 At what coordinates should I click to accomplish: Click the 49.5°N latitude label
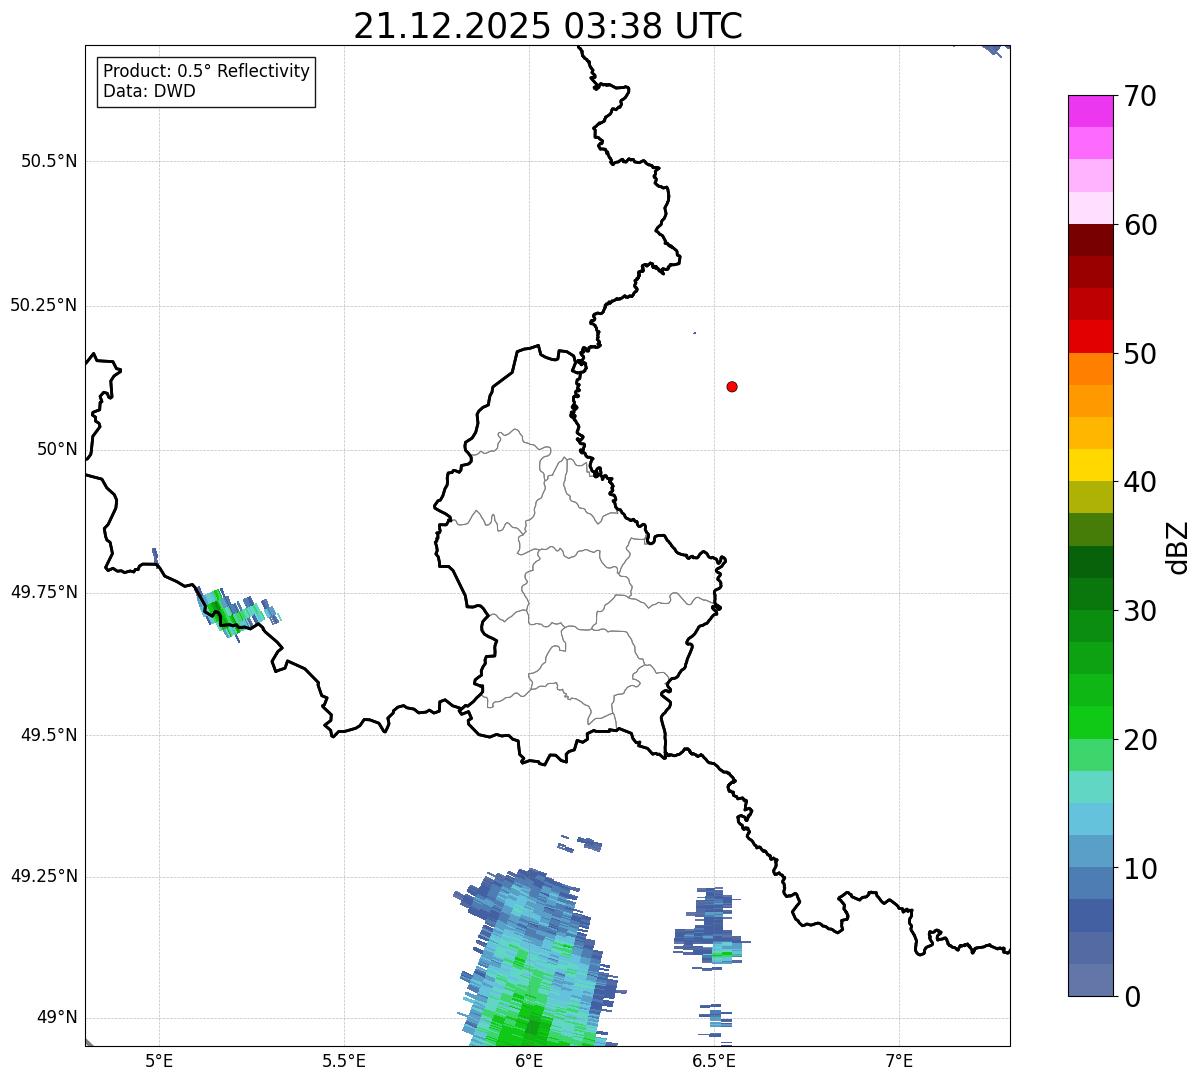pyautogui.click(x=49, y=735)
